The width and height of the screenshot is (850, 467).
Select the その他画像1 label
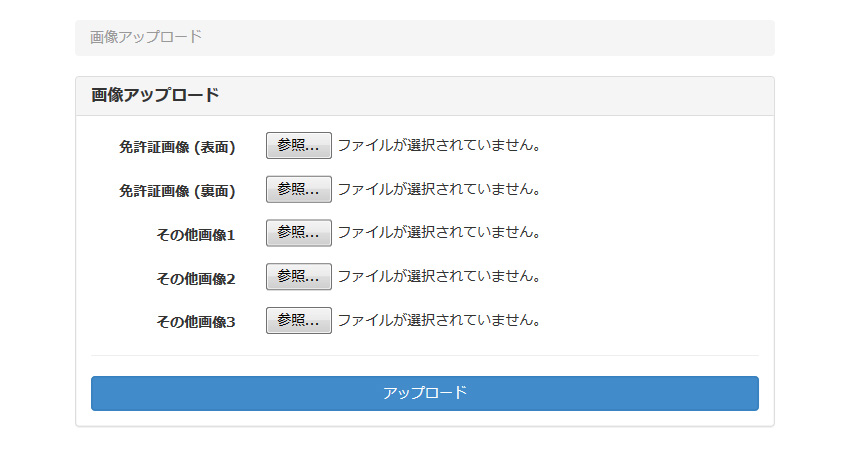click(195, 235)
